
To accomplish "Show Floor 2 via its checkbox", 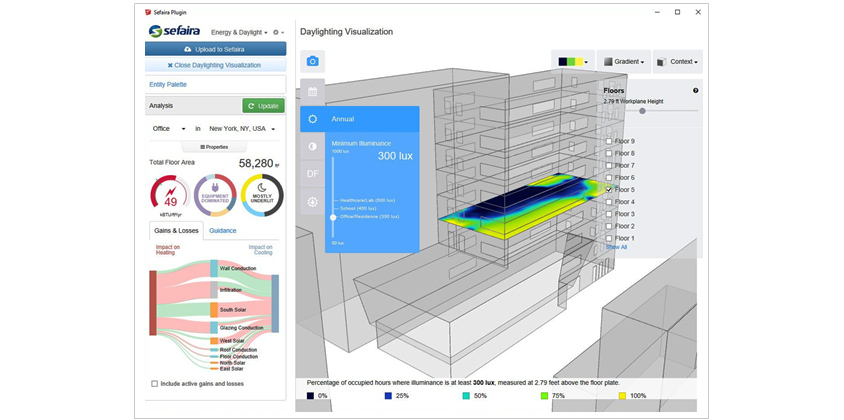I will click(609, 226).
